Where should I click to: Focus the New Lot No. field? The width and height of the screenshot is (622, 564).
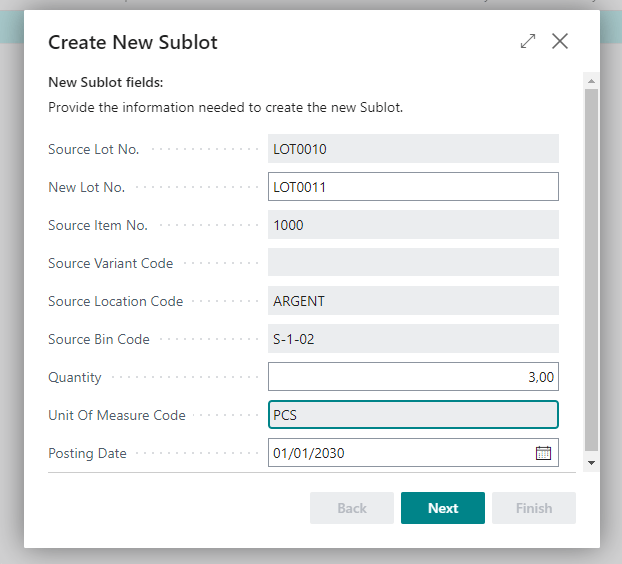point(412,187)
